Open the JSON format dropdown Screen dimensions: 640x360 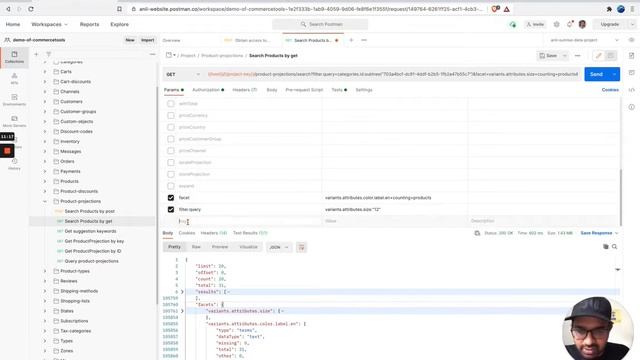click(x=279, y=247)
